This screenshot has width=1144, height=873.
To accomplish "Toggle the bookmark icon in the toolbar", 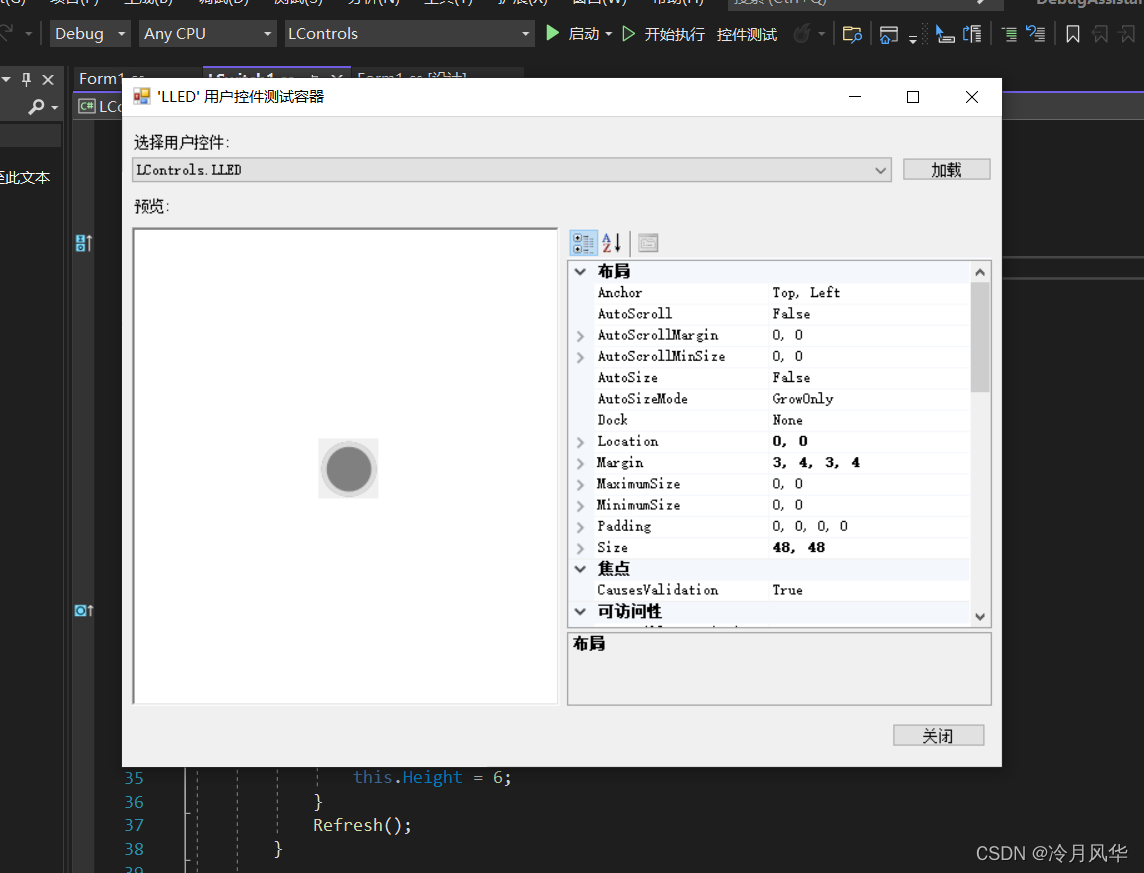I will click(x=1072, y=34).
